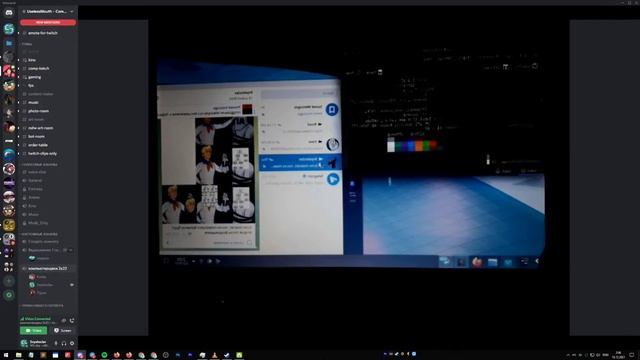Expand the chevron beside the voice channel user count

point(71,250)
